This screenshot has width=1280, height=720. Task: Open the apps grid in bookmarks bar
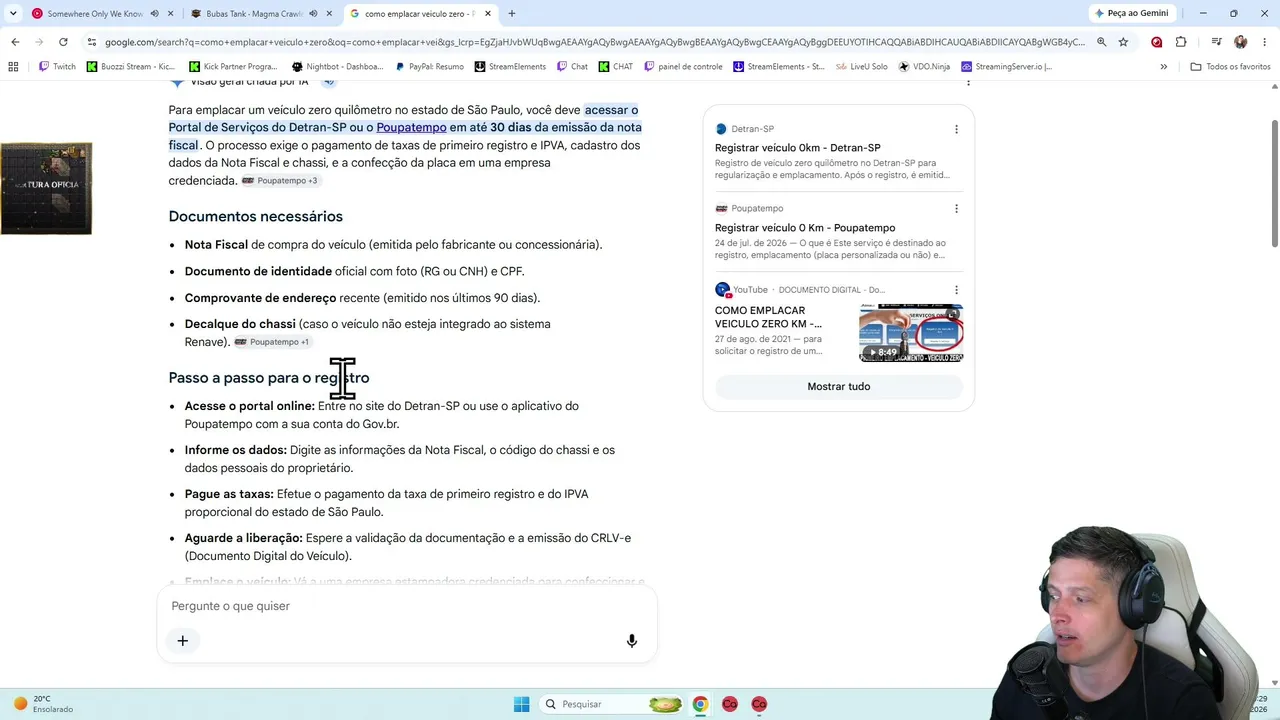coord(13,67)
